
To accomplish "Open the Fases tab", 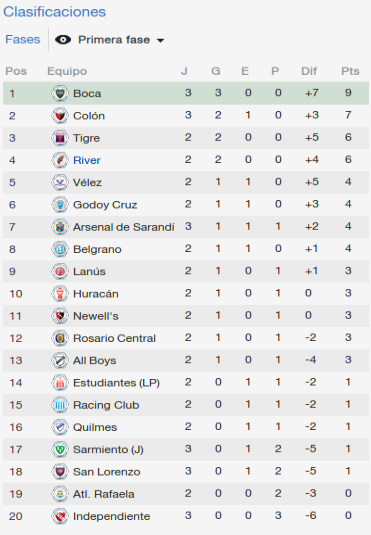I will (23, 39).
